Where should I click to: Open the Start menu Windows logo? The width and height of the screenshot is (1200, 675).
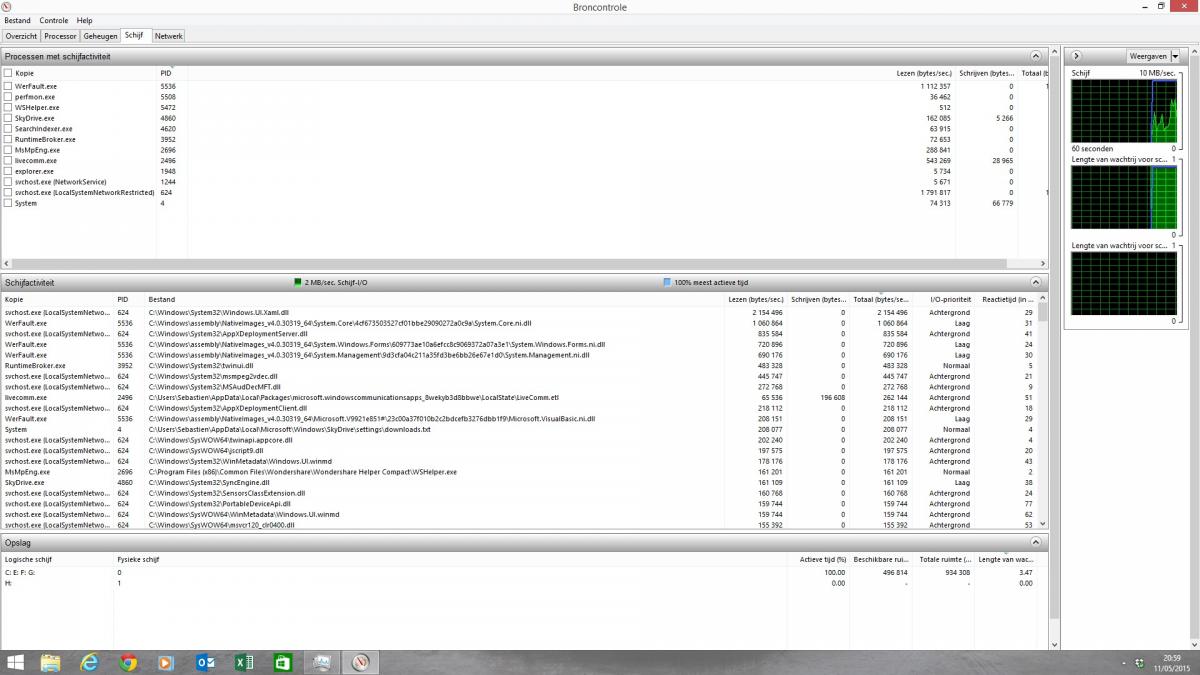[x=15, y=662]
